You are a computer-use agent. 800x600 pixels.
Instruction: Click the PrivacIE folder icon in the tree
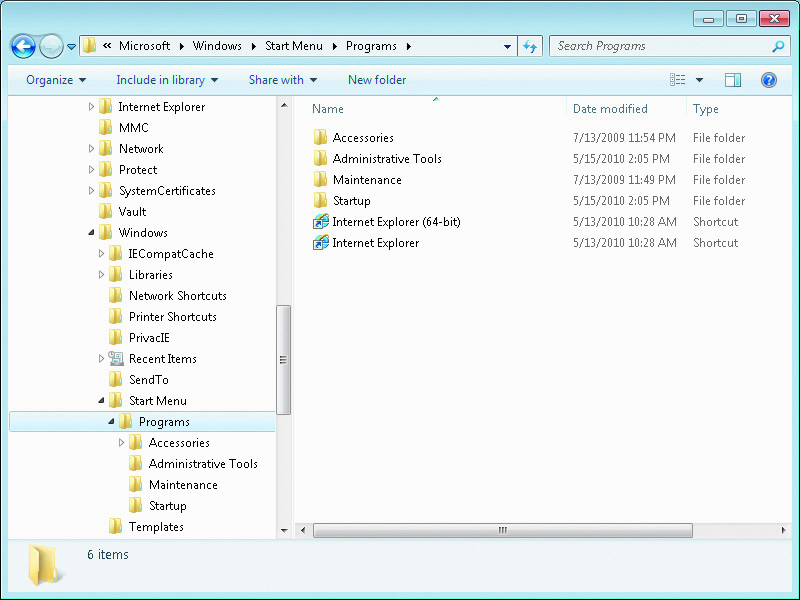click(x=115, y=337)
